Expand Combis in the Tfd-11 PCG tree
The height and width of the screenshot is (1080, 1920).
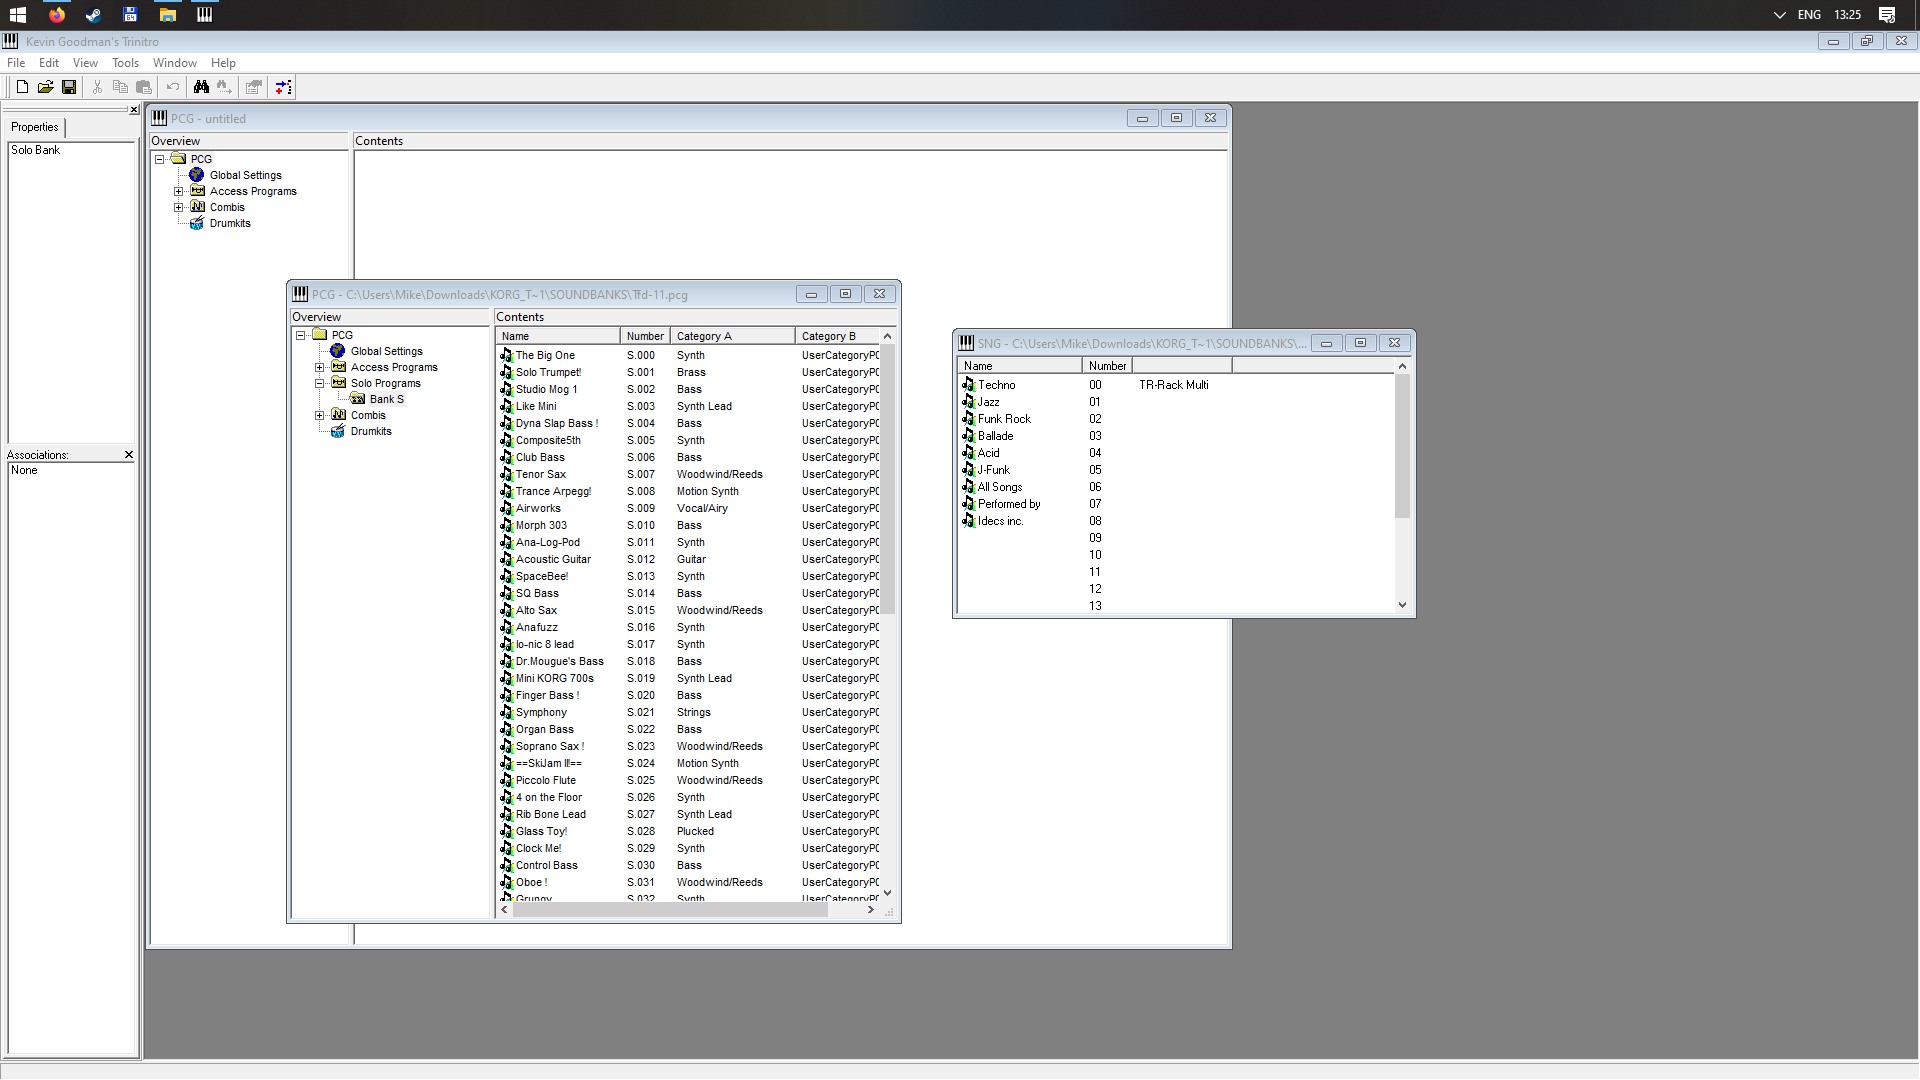point(320,415)
